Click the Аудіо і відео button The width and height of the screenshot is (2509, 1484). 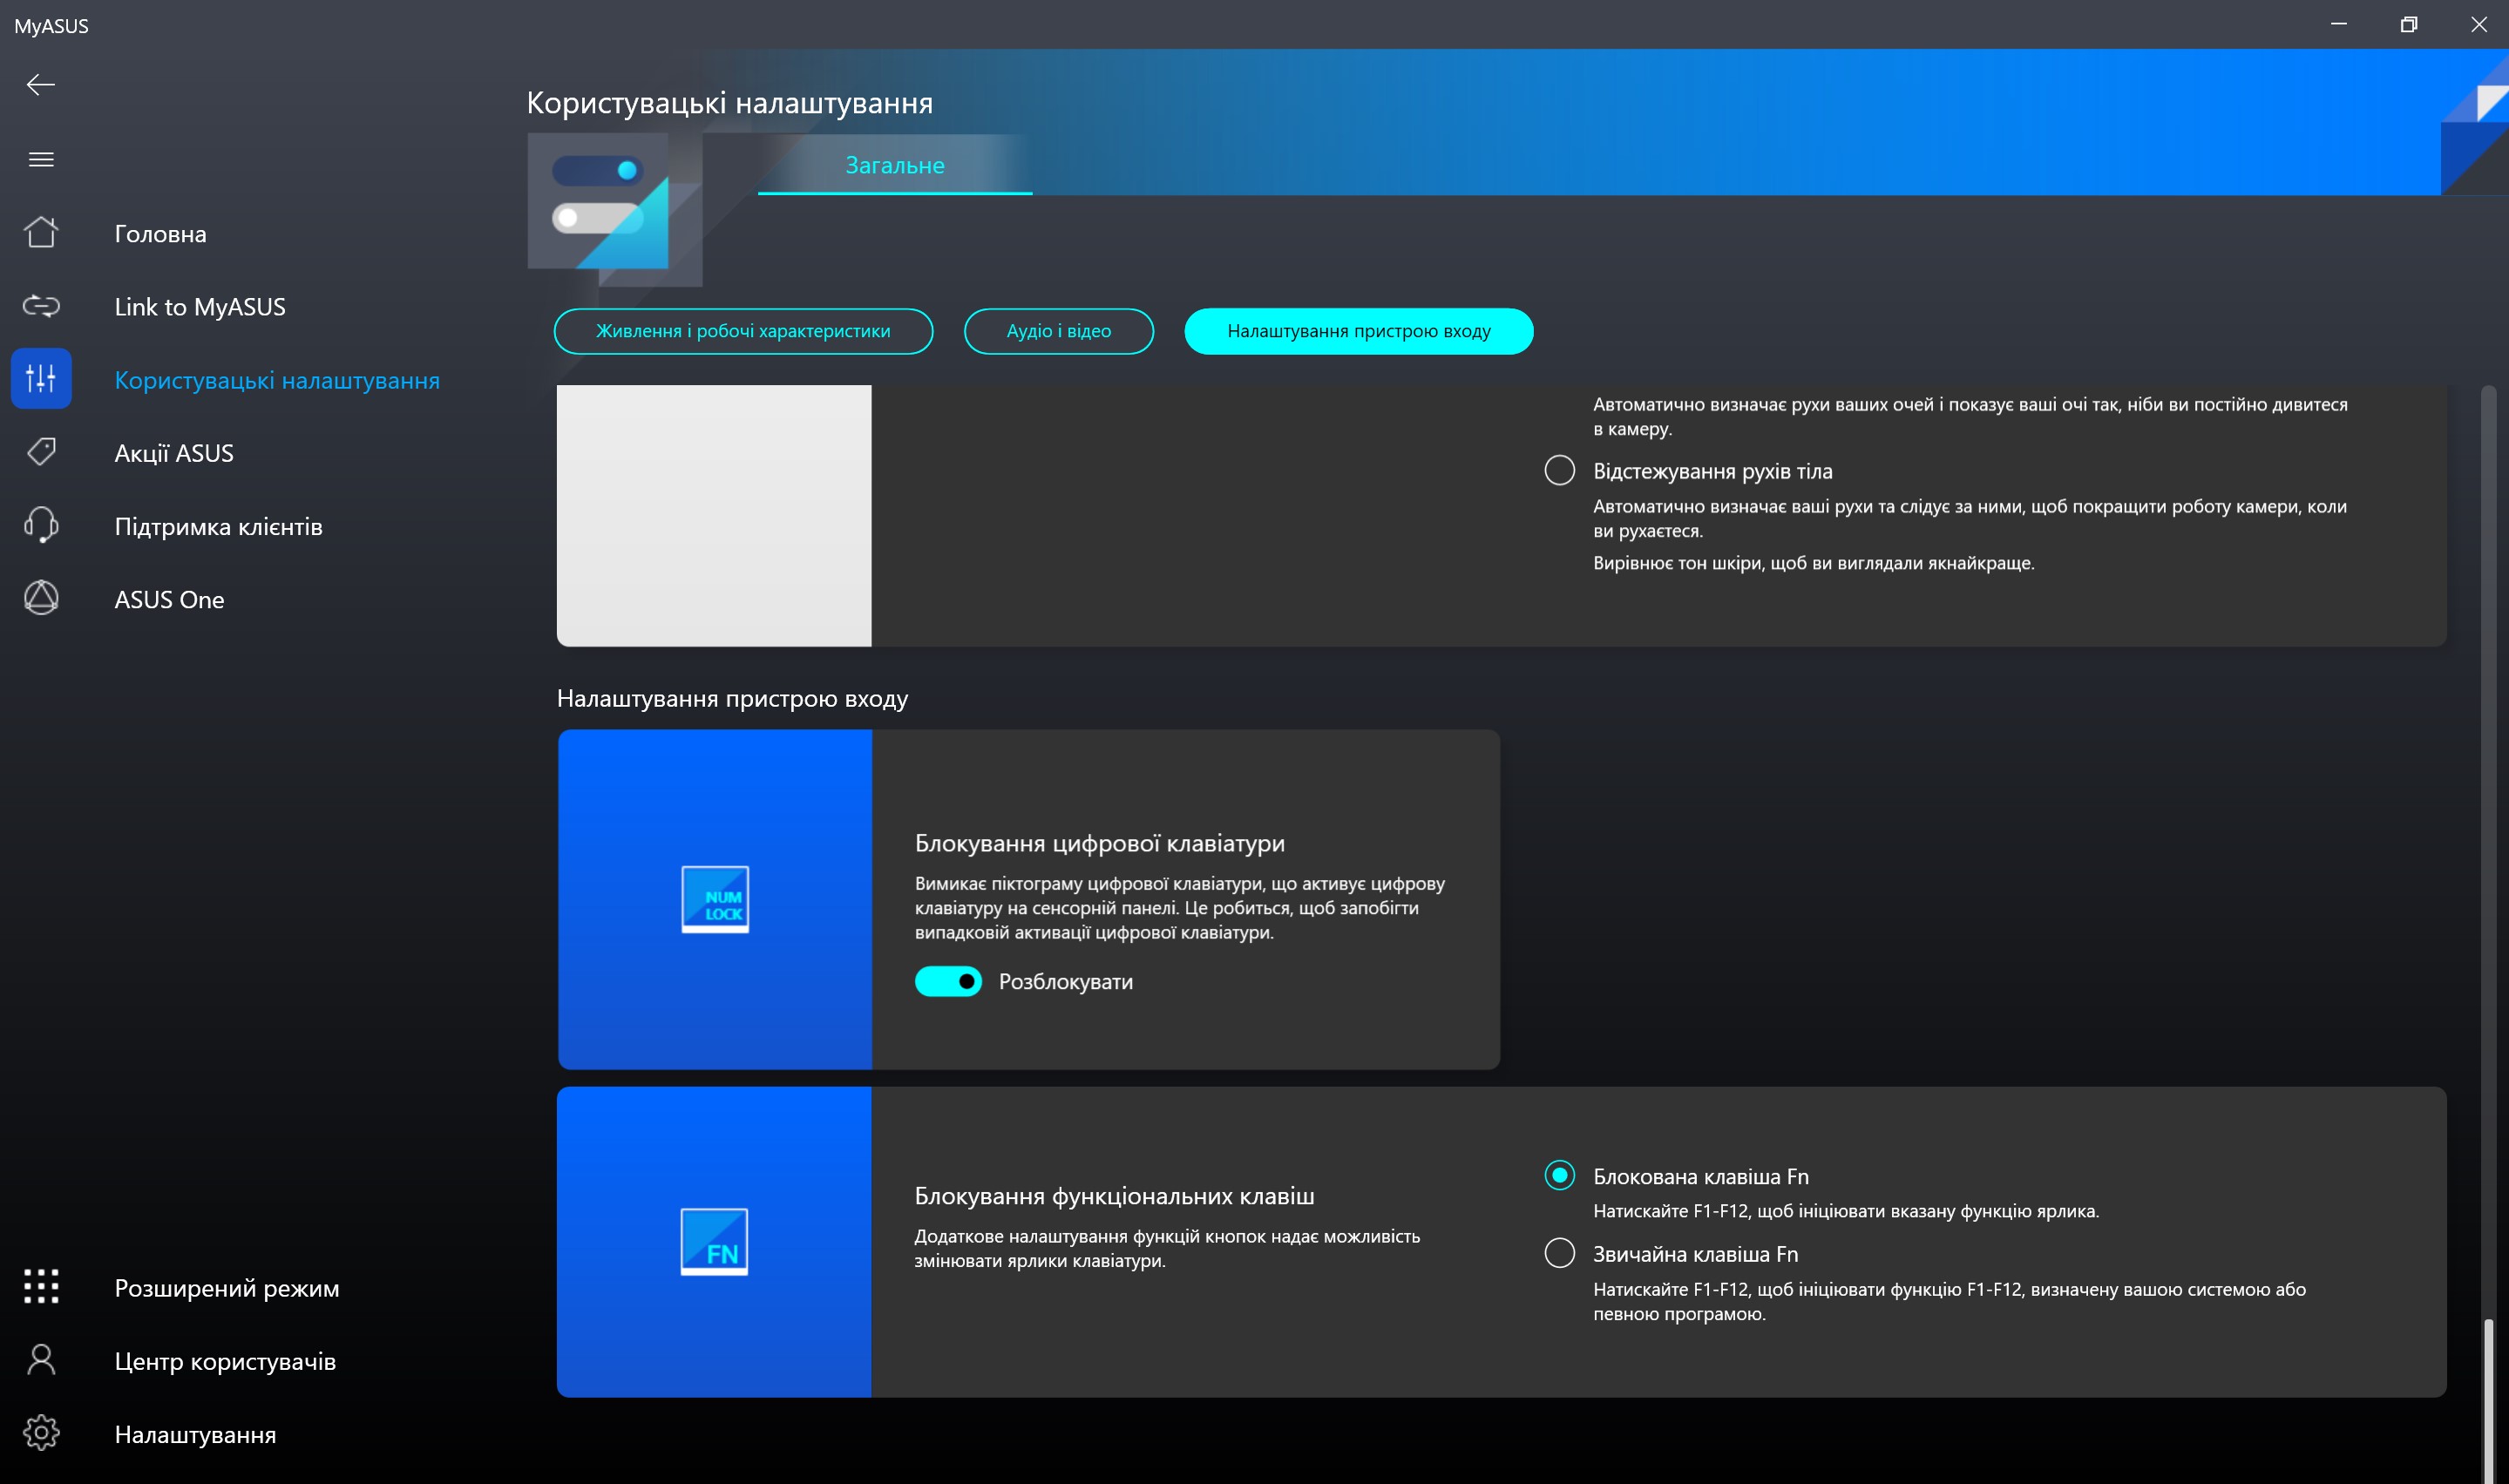(1058, 331)
